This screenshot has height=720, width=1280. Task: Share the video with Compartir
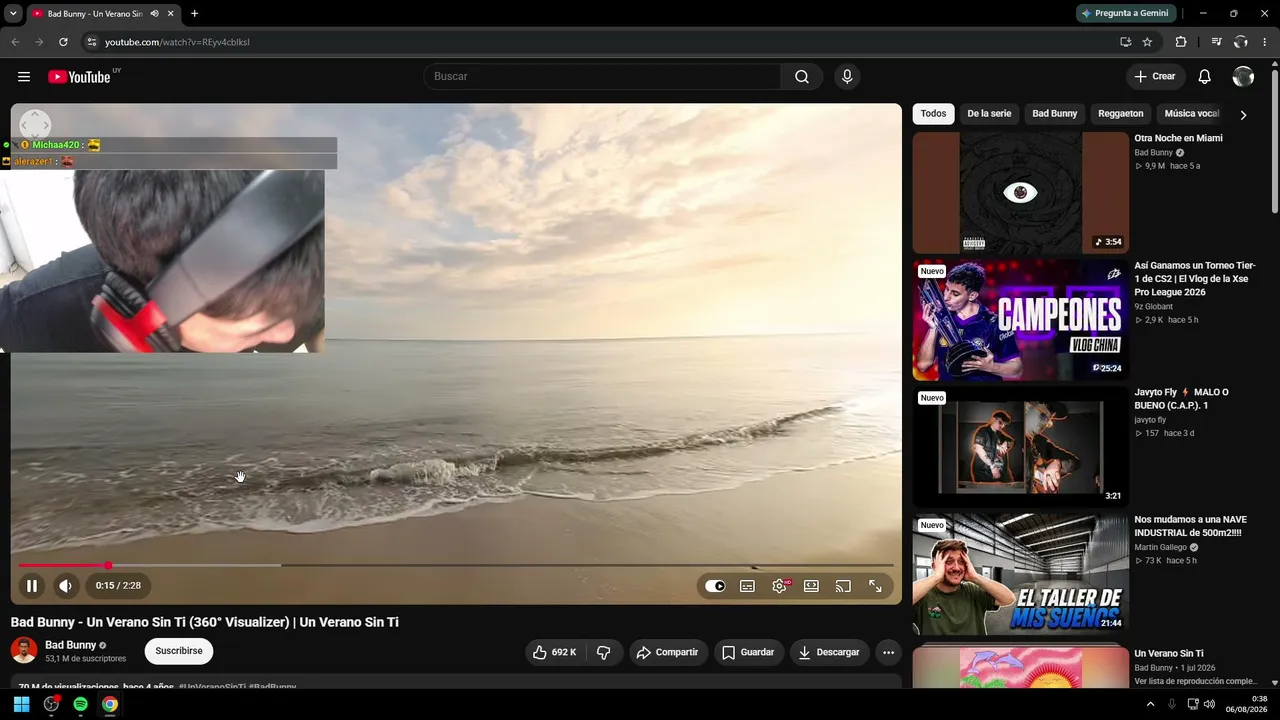pos(668,652)
